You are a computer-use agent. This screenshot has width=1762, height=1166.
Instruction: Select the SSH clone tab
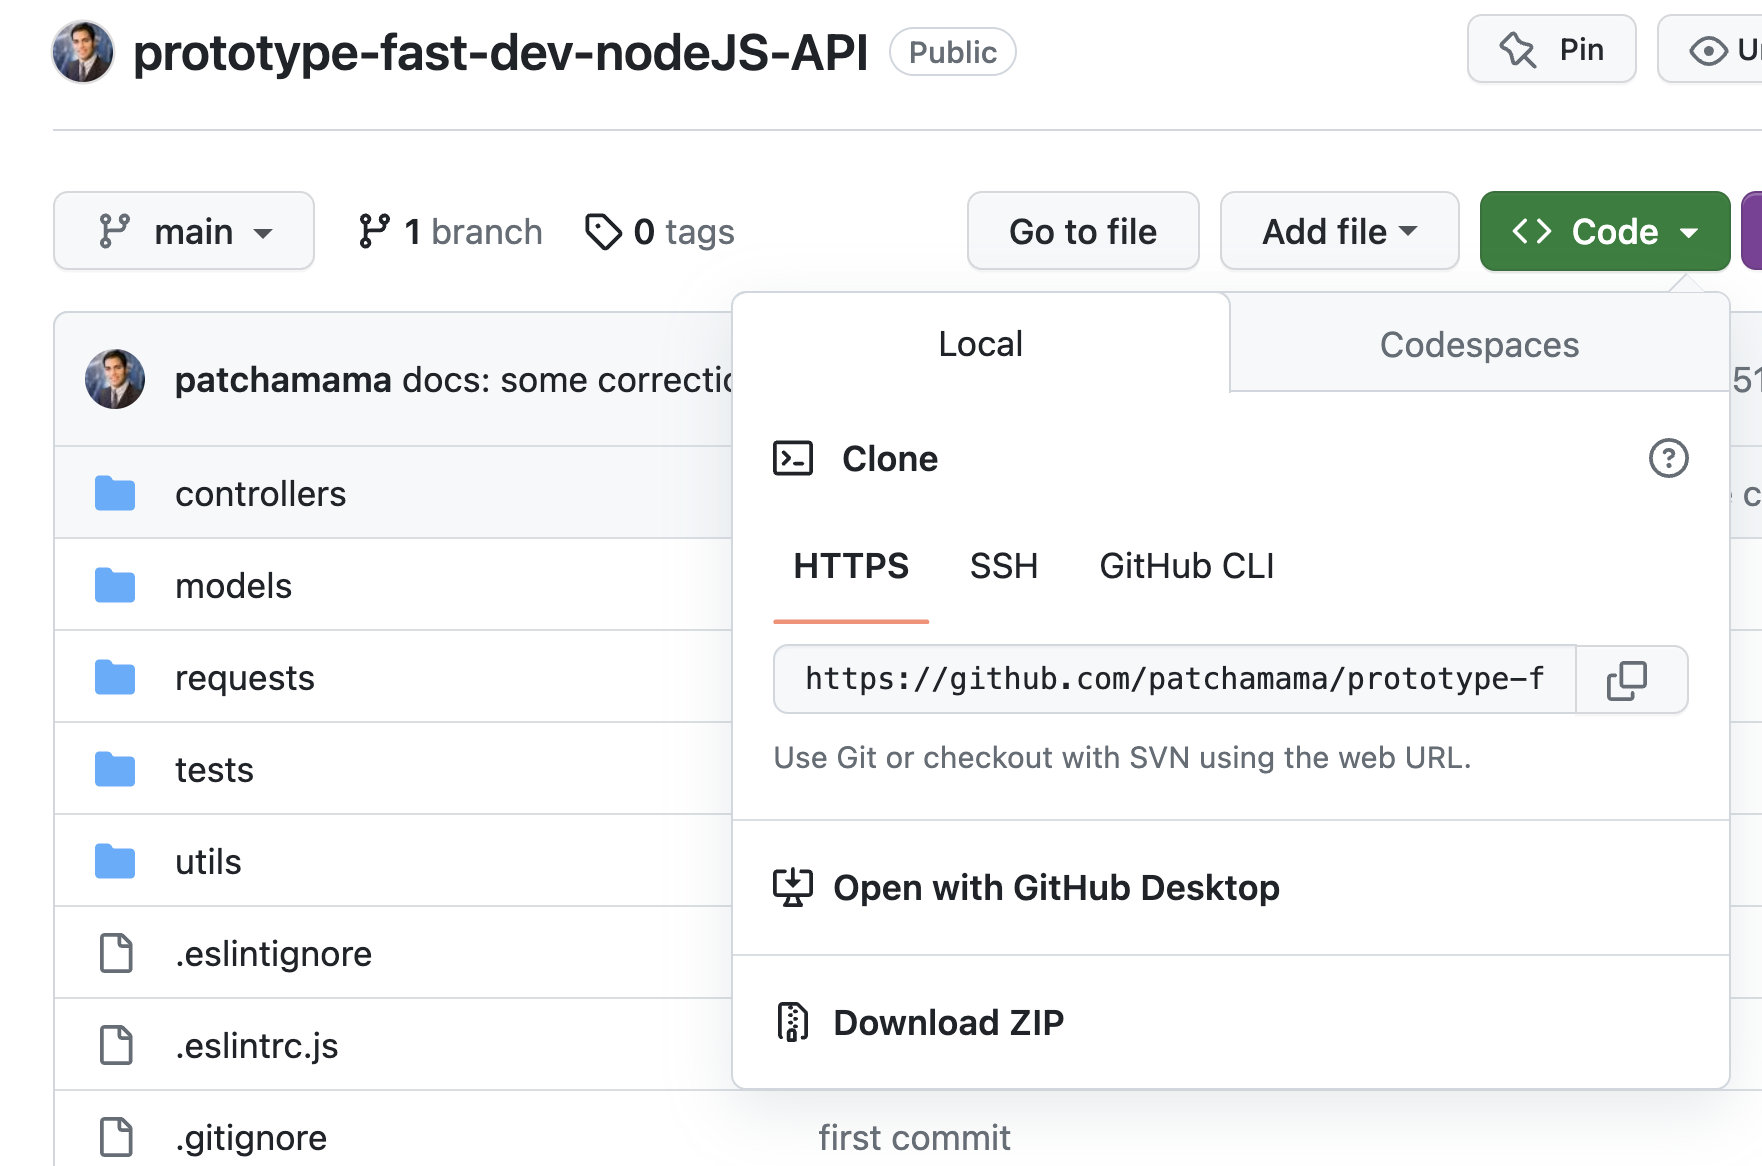1004,566
